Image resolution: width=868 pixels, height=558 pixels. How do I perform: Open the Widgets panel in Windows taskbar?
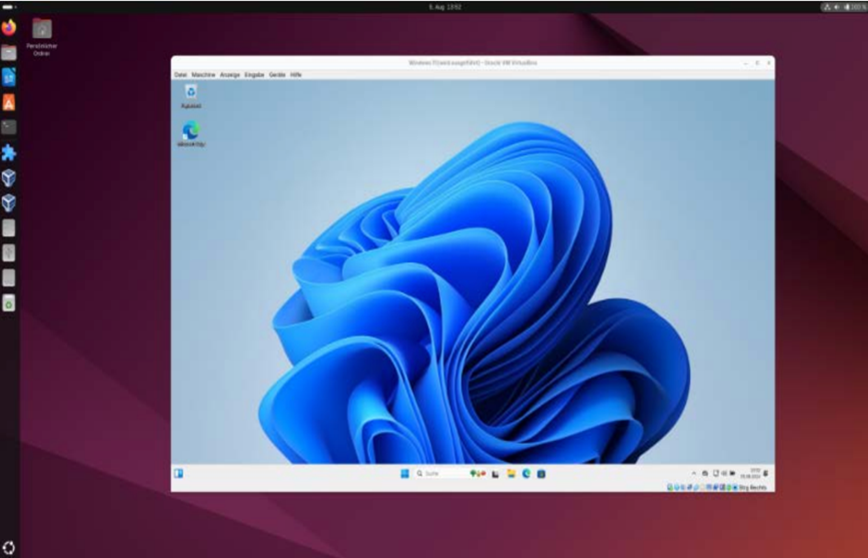tap(178, 473)
